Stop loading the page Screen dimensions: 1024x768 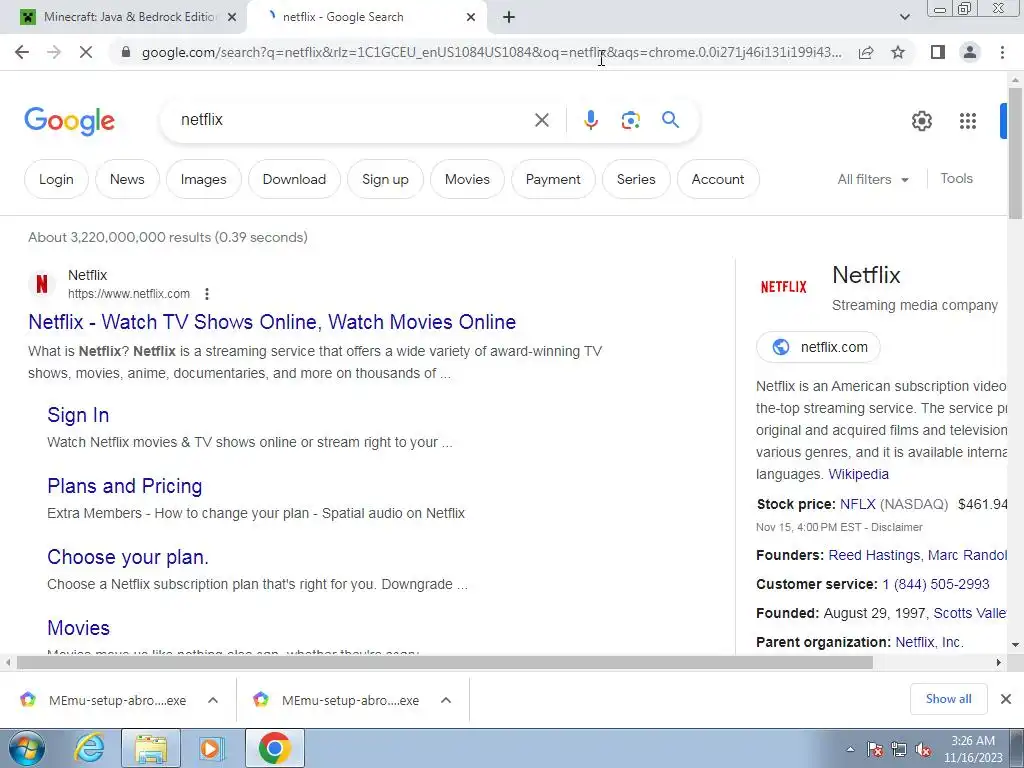[x=86, y=52]
